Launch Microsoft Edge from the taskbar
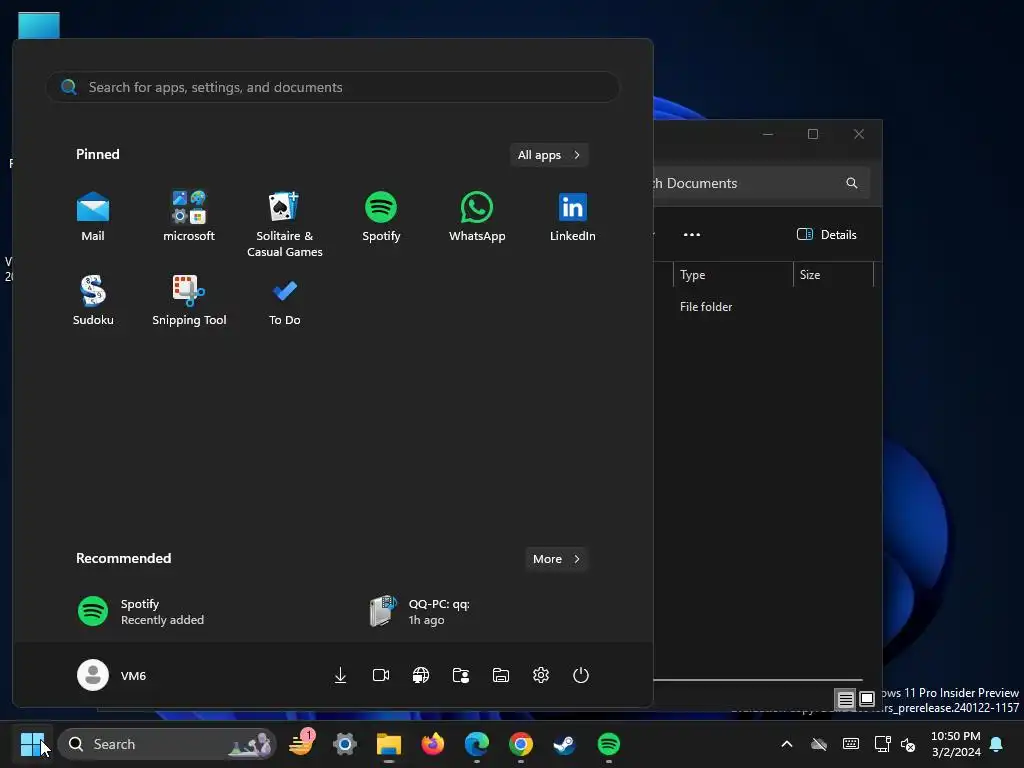 [x=477, y=744]
